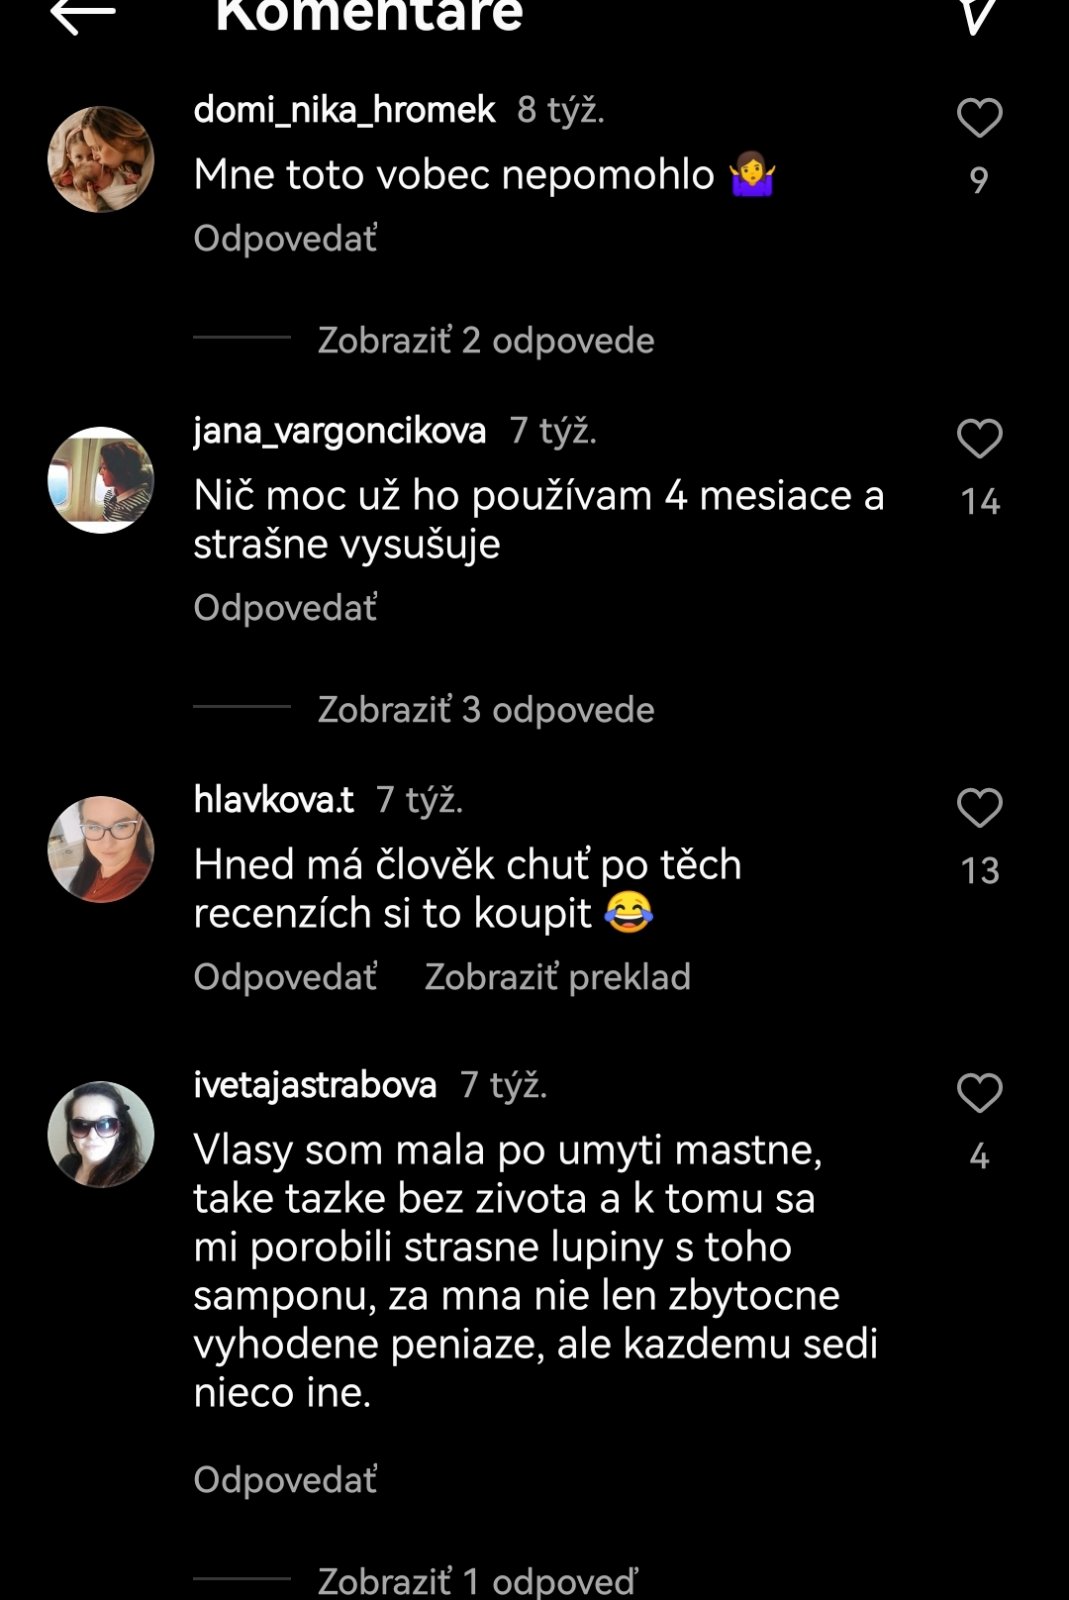Open username link hlavkova.t

[273, 800]
